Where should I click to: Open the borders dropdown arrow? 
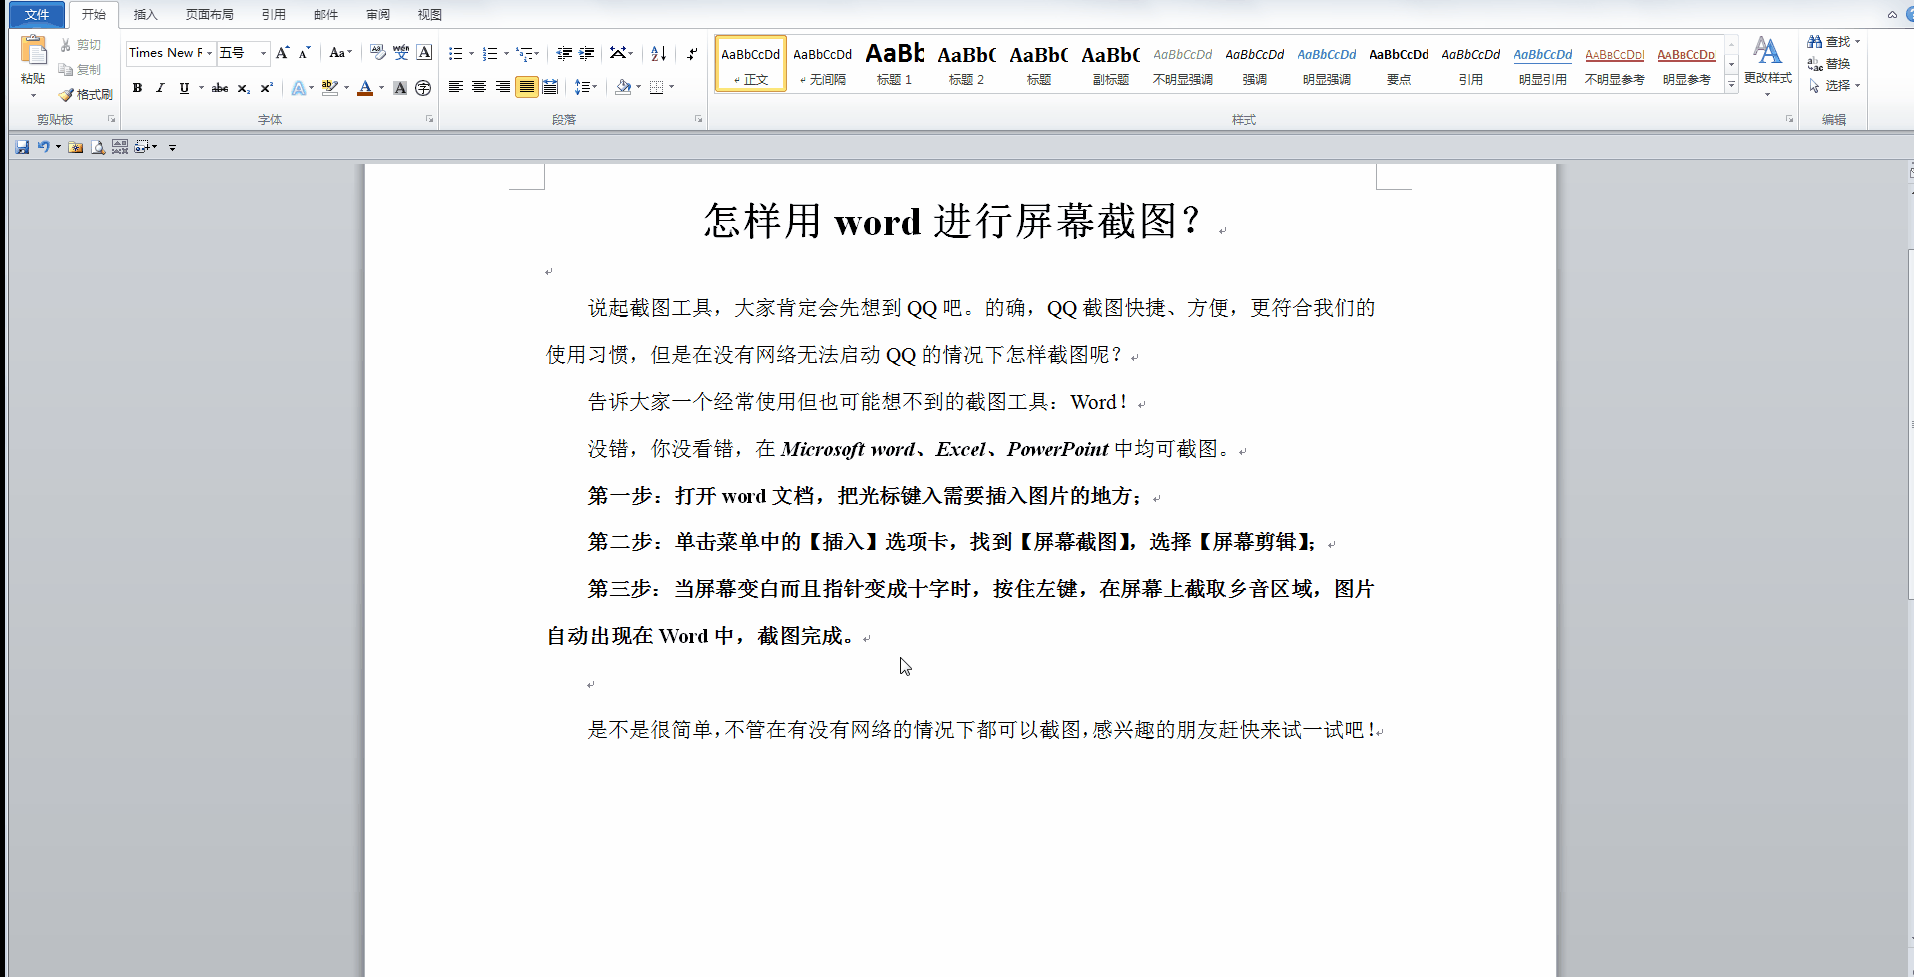pyautogui.click(x=671, y=87)
